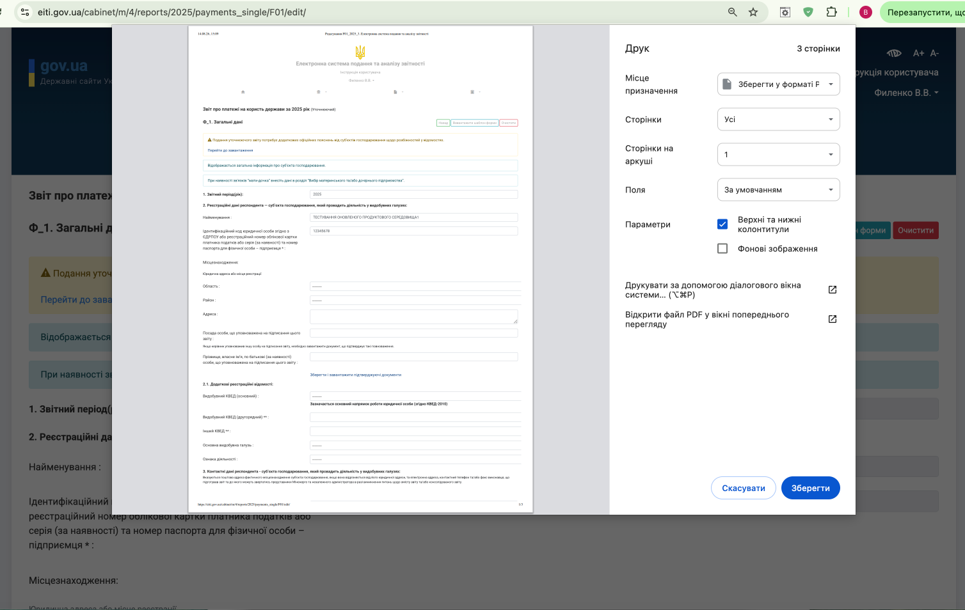Enable the Фонові зображення checkbox
The height and width of the screenshot is (610, 965).
click(723, 249)
